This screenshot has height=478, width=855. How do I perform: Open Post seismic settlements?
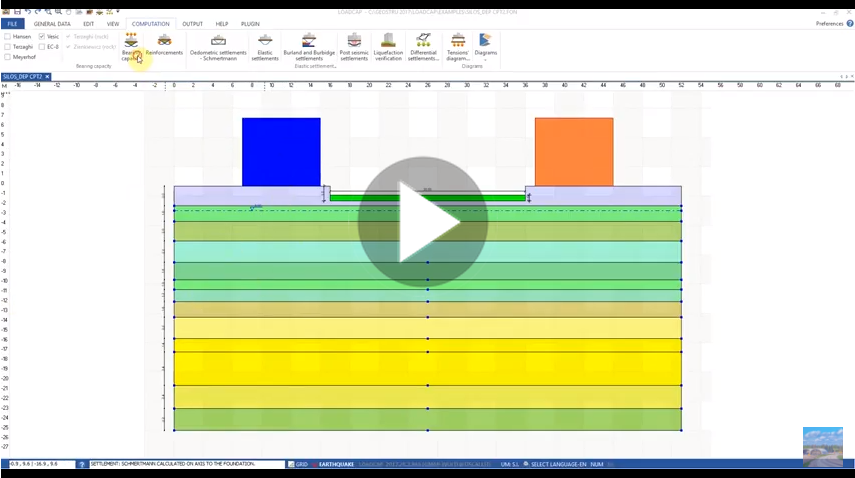354,47
